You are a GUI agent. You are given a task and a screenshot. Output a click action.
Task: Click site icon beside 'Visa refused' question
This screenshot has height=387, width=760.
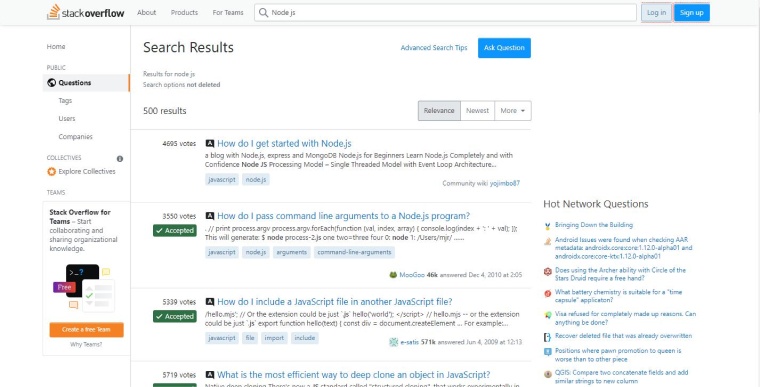(x=548, y=315)
